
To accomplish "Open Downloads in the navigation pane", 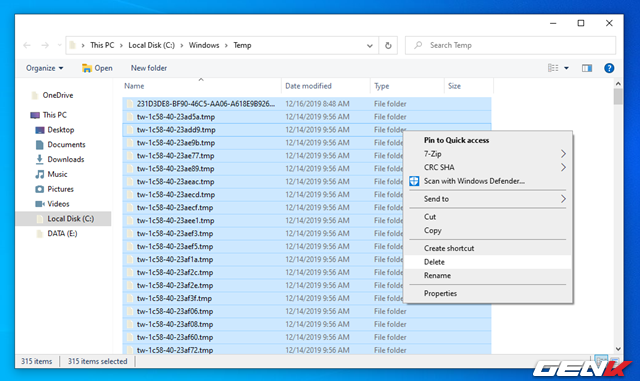I will [x=66, y=159].
